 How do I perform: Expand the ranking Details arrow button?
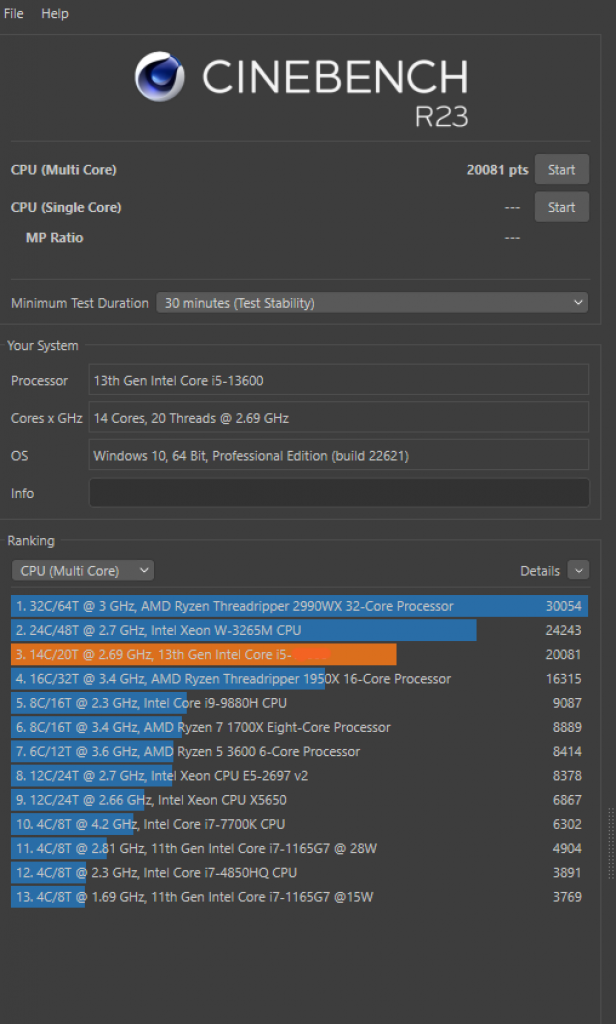point(578,570)
